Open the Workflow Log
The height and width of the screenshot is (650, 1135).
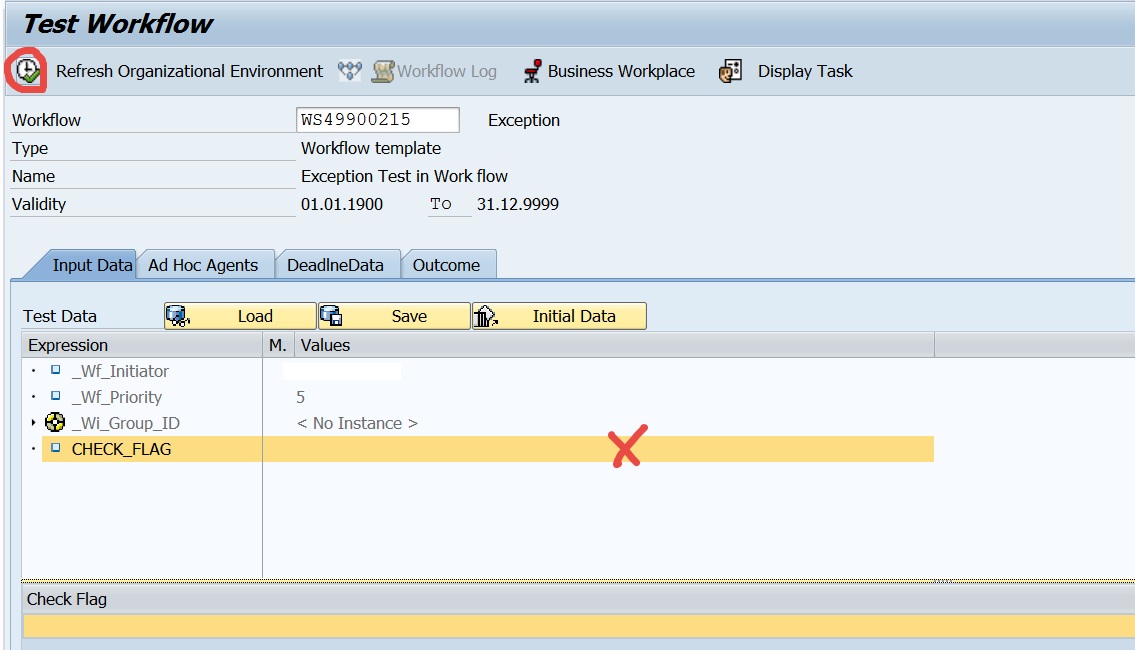click(434, 71)
